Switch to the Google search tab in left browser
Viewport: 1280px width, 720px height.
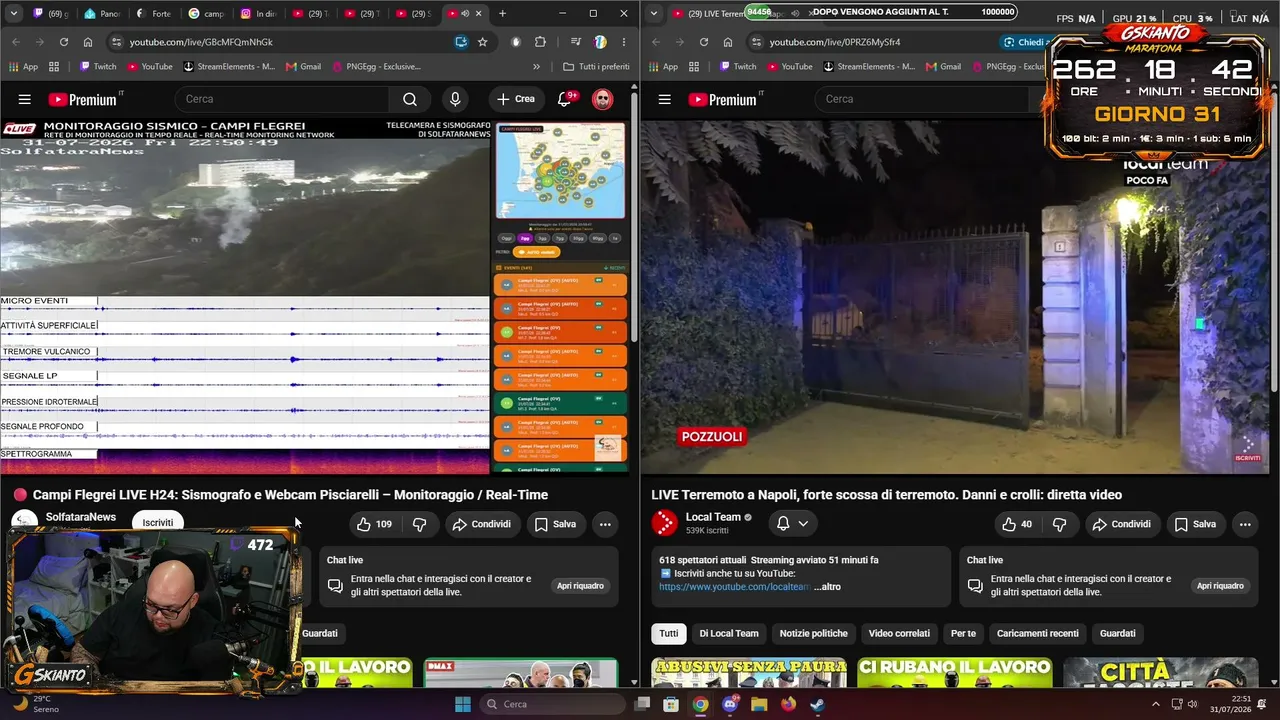pyautogui.click(x=207, y=14)
